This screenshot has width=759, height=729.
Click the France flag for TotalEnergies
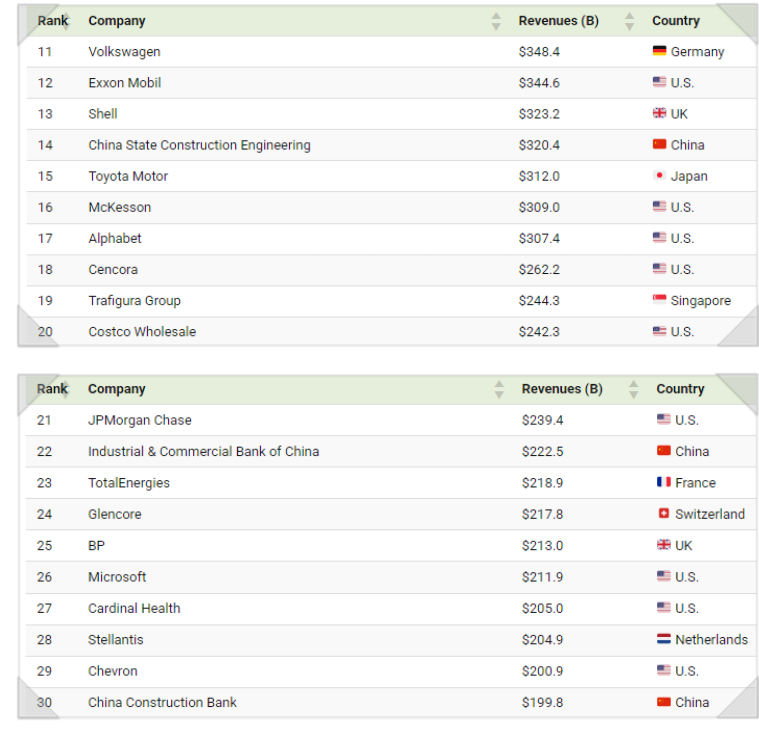click(664, 482)
